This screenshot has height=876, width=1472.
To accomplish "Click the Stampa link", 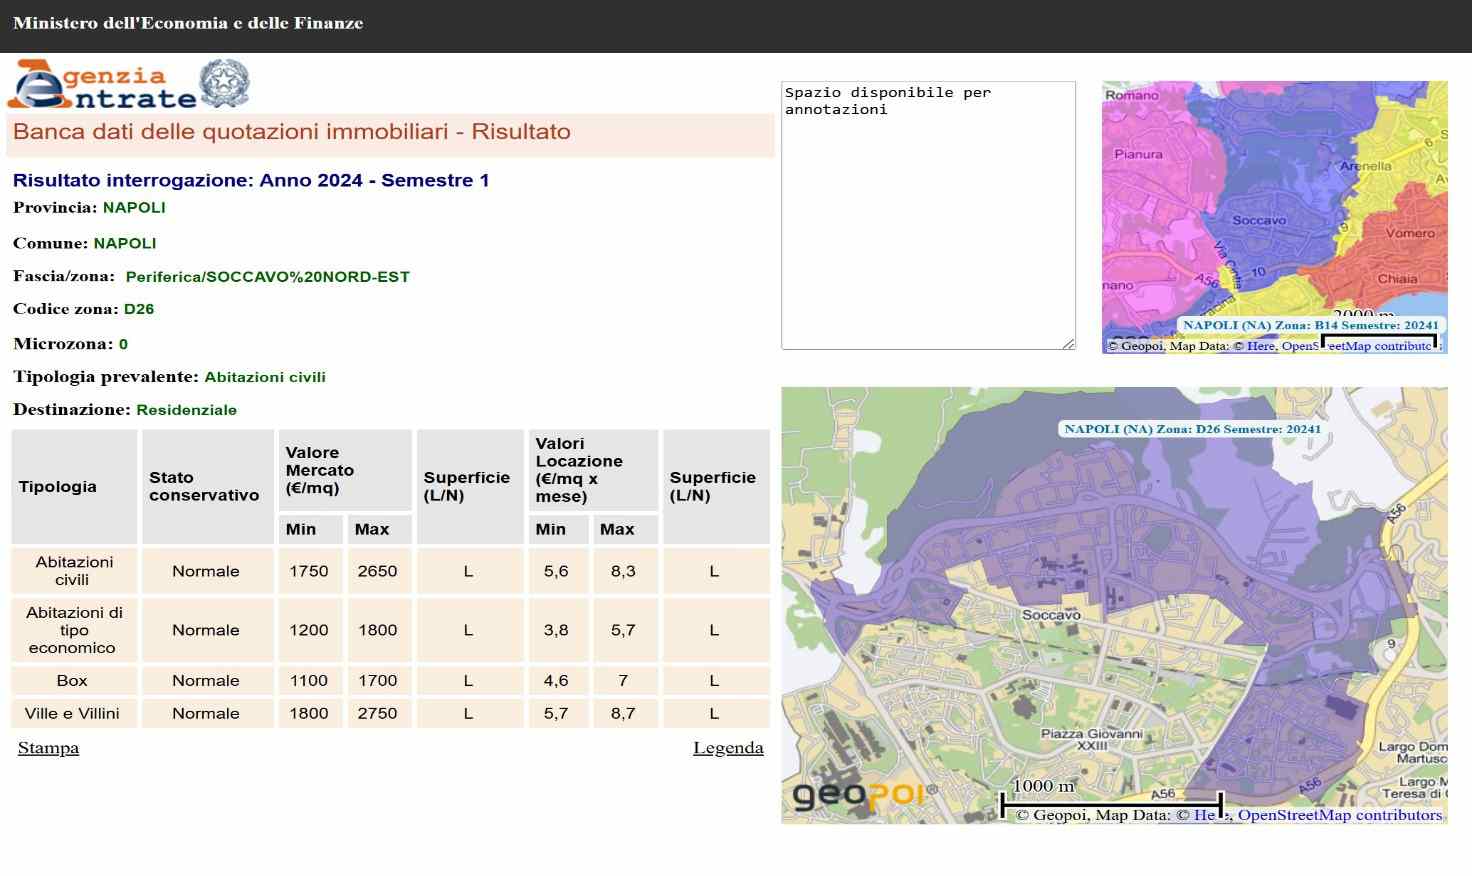I will tap(48, 748).
